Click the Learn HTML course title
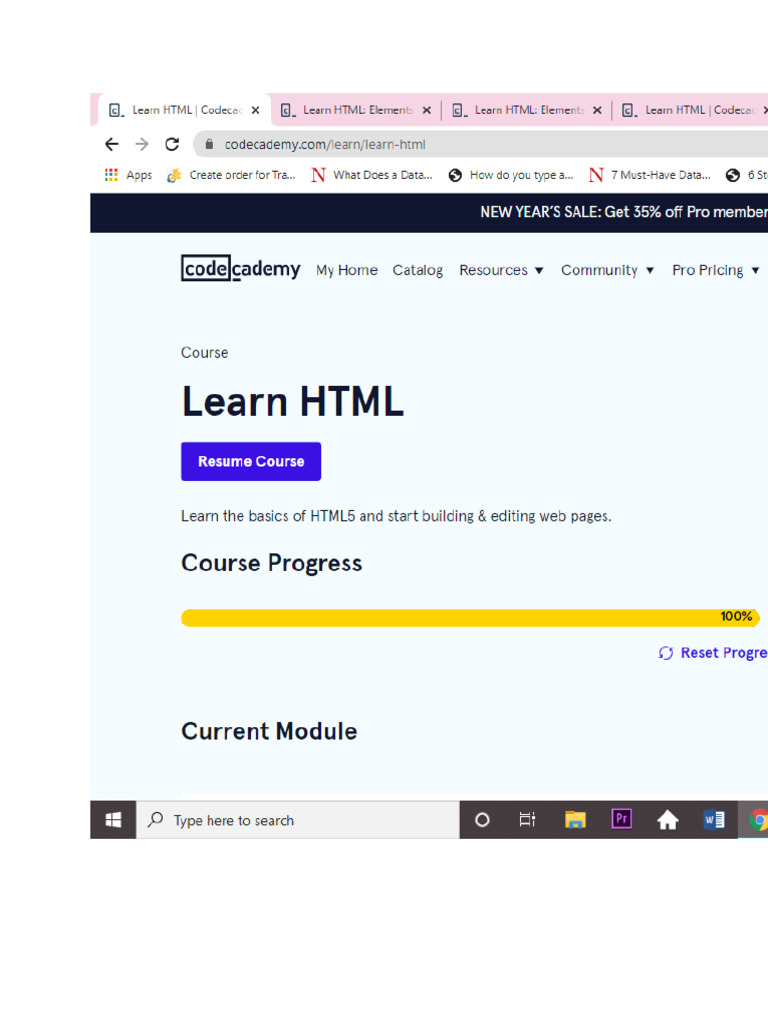The image size is (768, 1024). pos(293,400)
